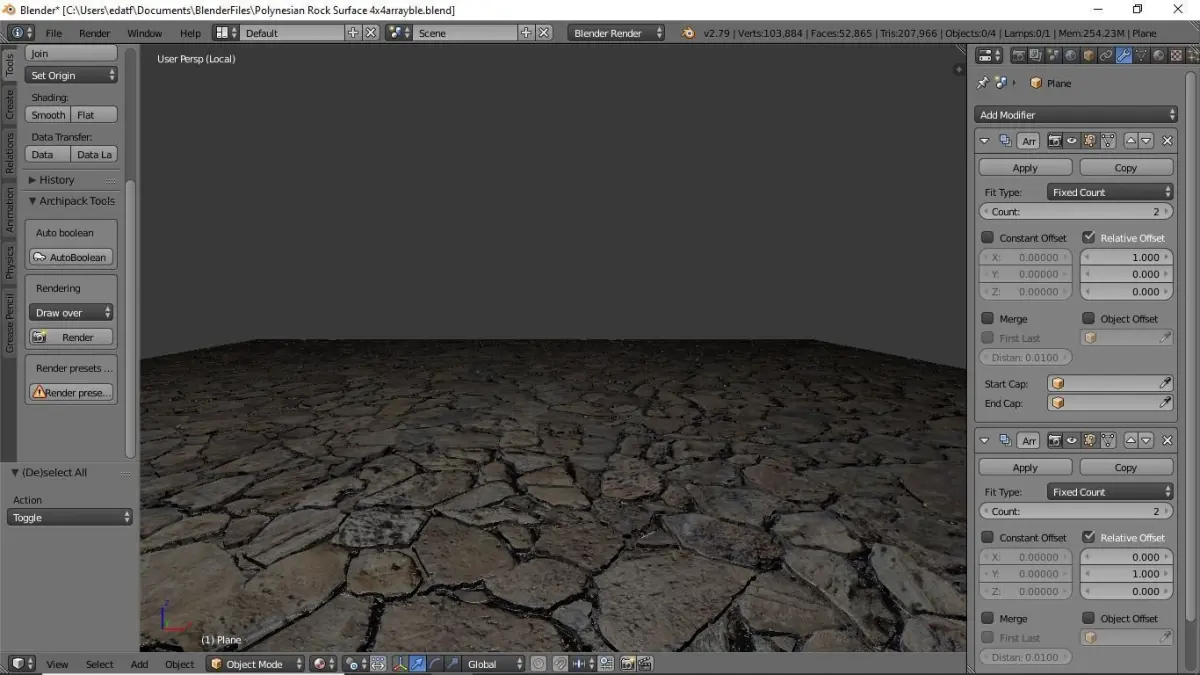Toggle render visibility of first Array modifier
Screen dimensions: 1200x675
pyautogui.click(x=1054, y=141)
